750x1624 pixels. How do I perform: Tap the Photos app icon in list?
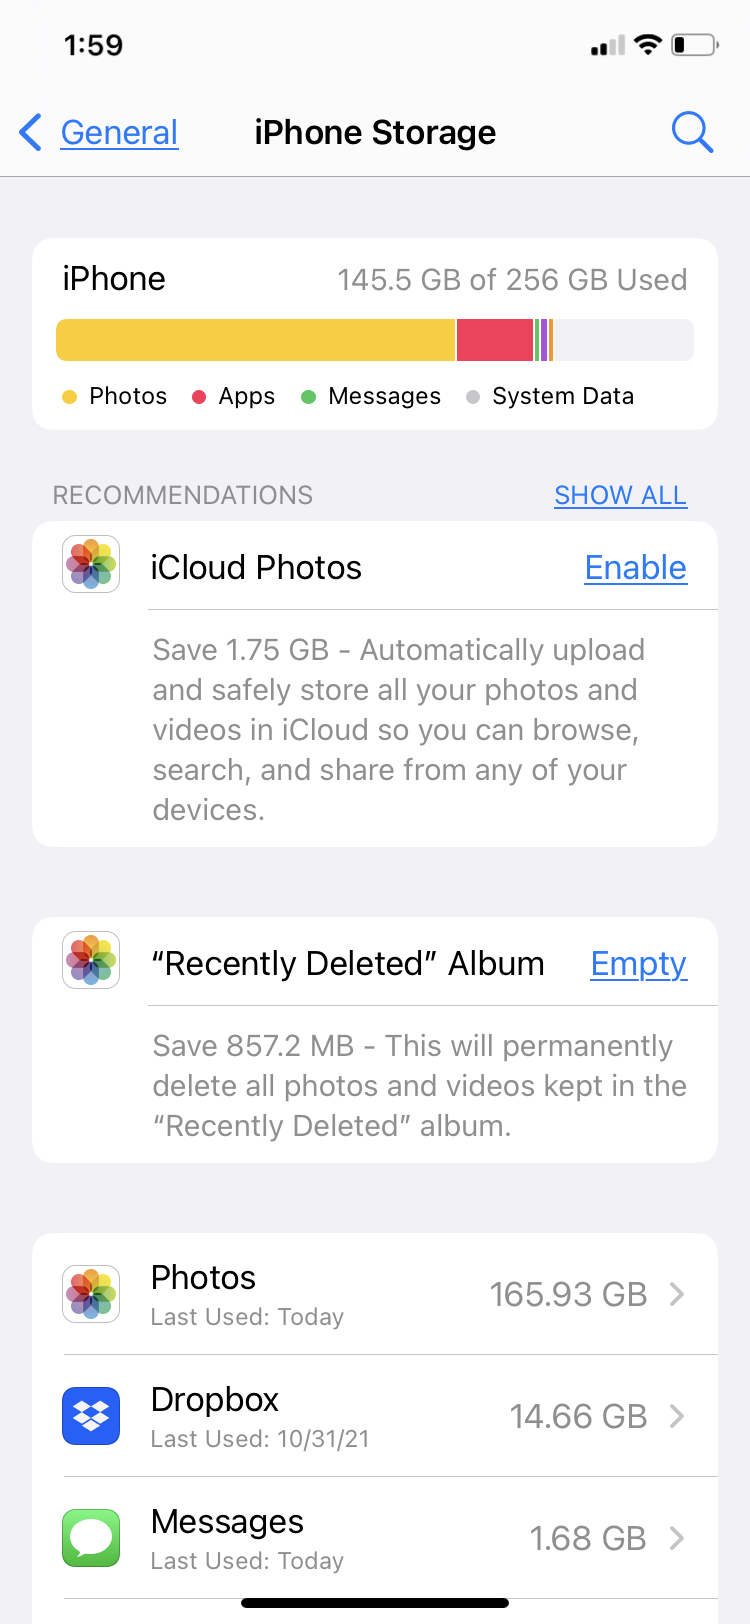91,1294
